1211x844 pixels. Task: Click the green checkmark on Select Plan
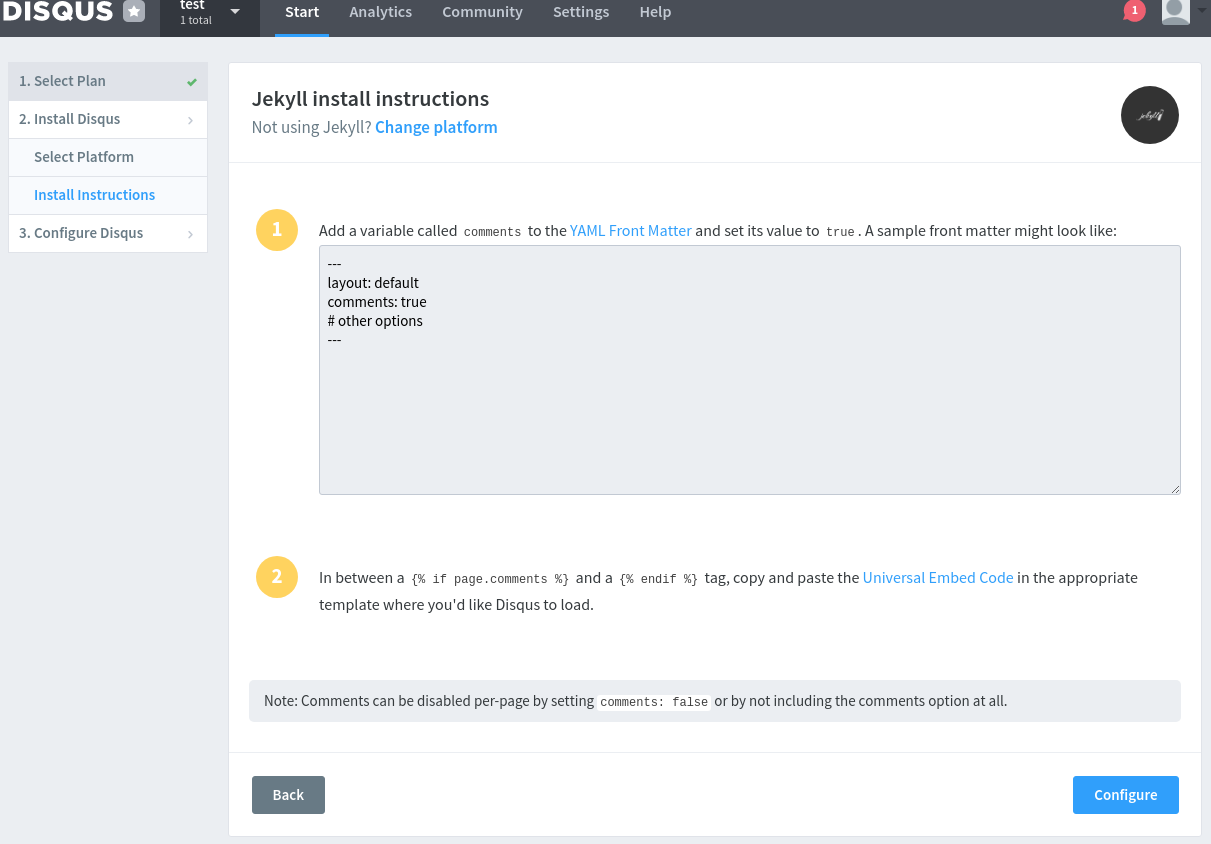point(192,82)
